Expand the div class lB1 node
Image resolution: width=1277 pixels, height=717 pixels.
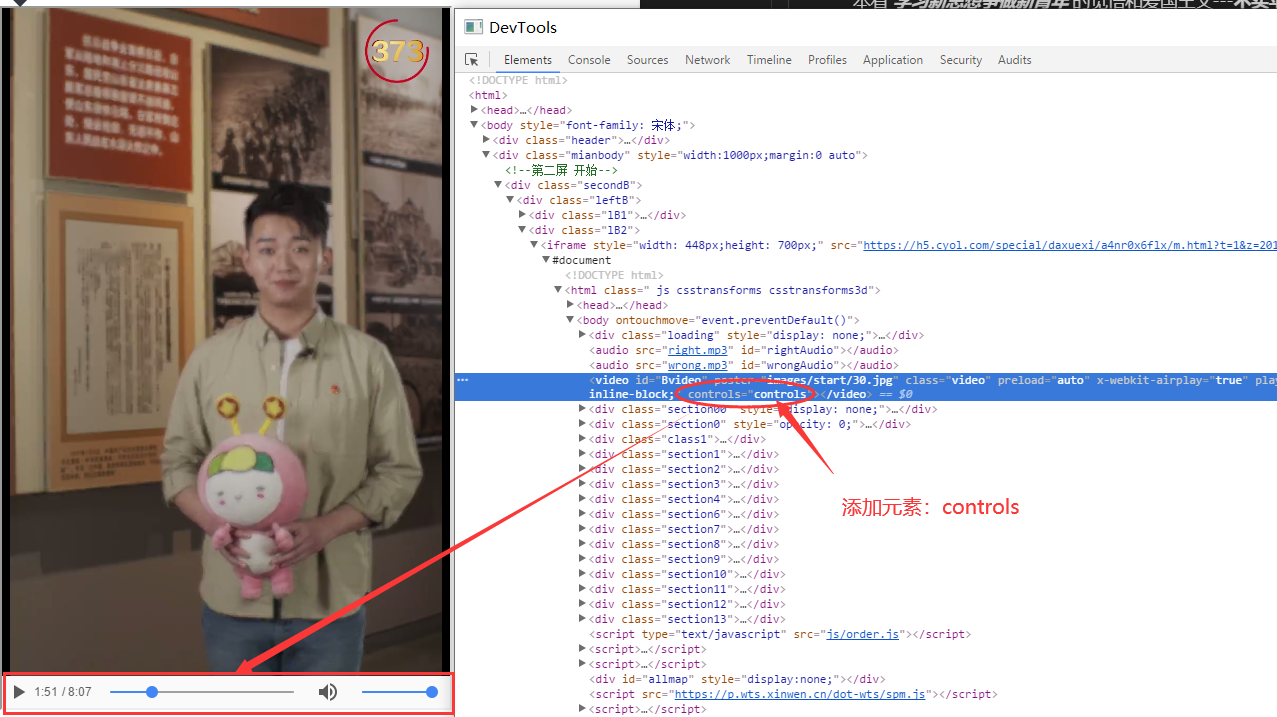[522, 215]
